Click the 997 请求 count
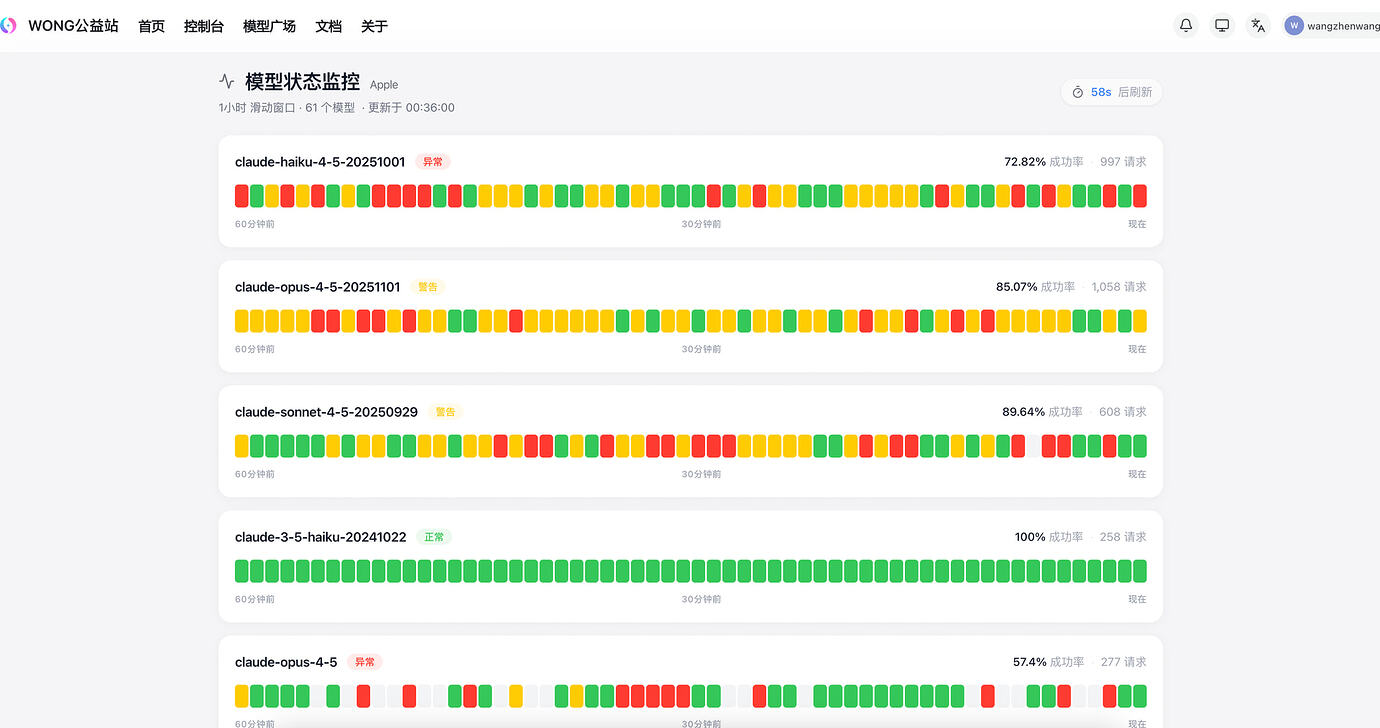This screenshot has height=728, width=1380. pyautogui.click(x=1123, y=162)
